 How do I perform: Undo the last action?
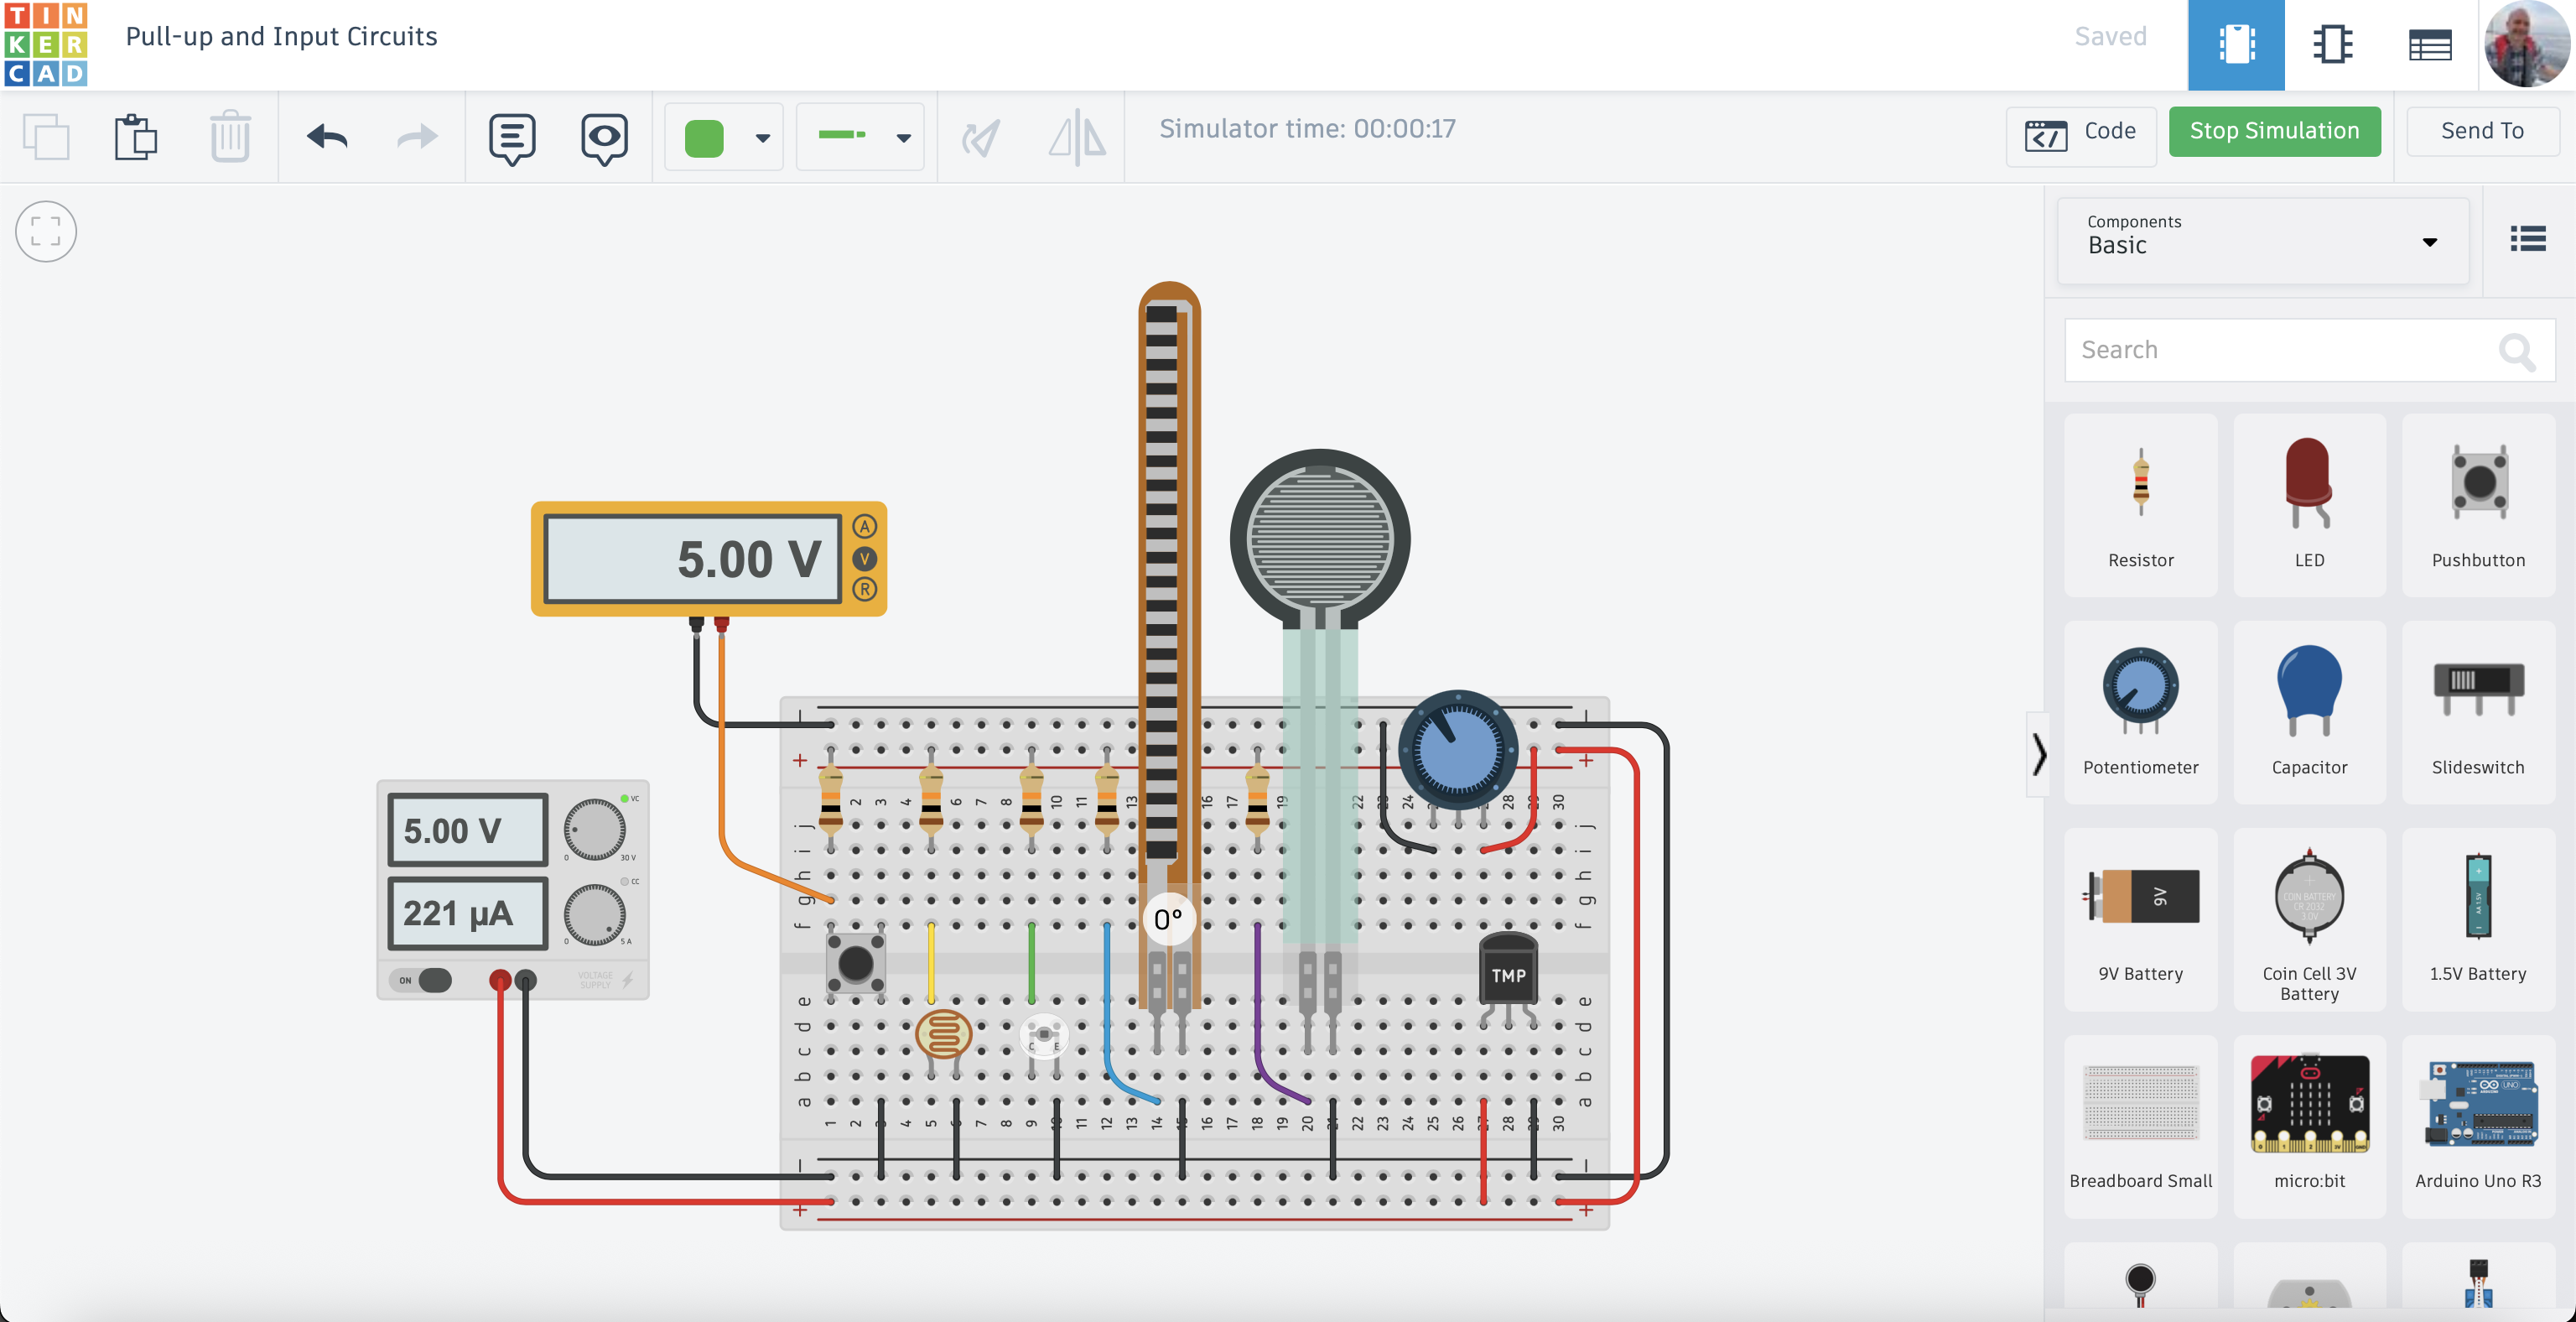pos(327,136)
